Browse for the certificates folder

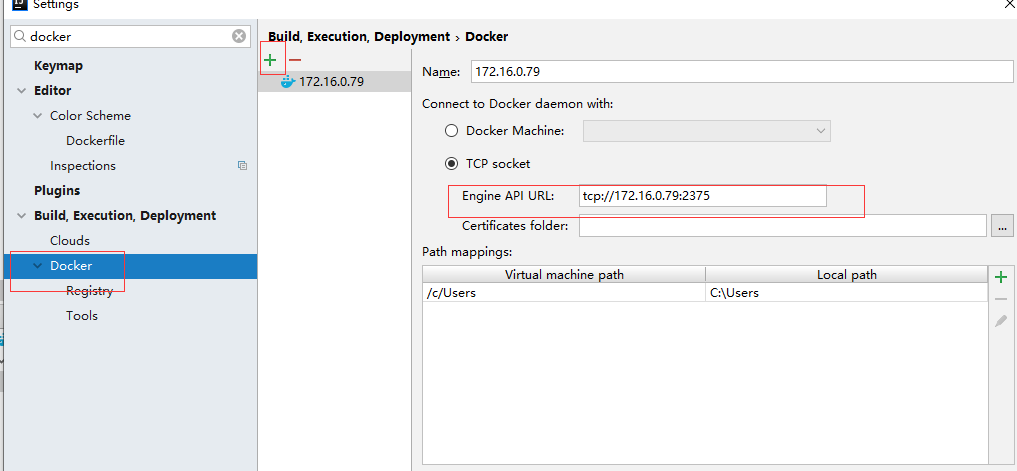coord(1002,226)
